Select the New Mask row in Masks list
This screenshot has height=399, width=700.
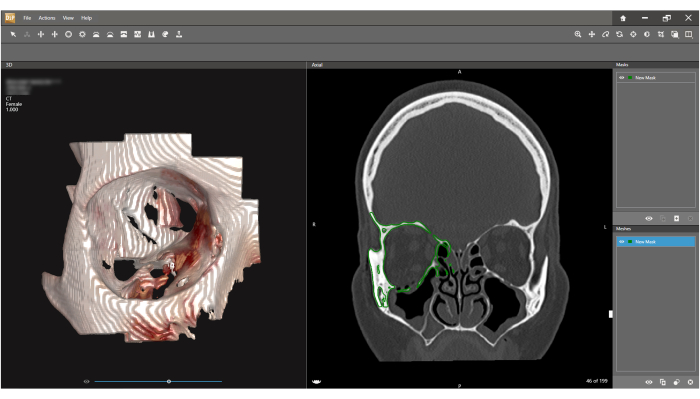click(656, 78)
